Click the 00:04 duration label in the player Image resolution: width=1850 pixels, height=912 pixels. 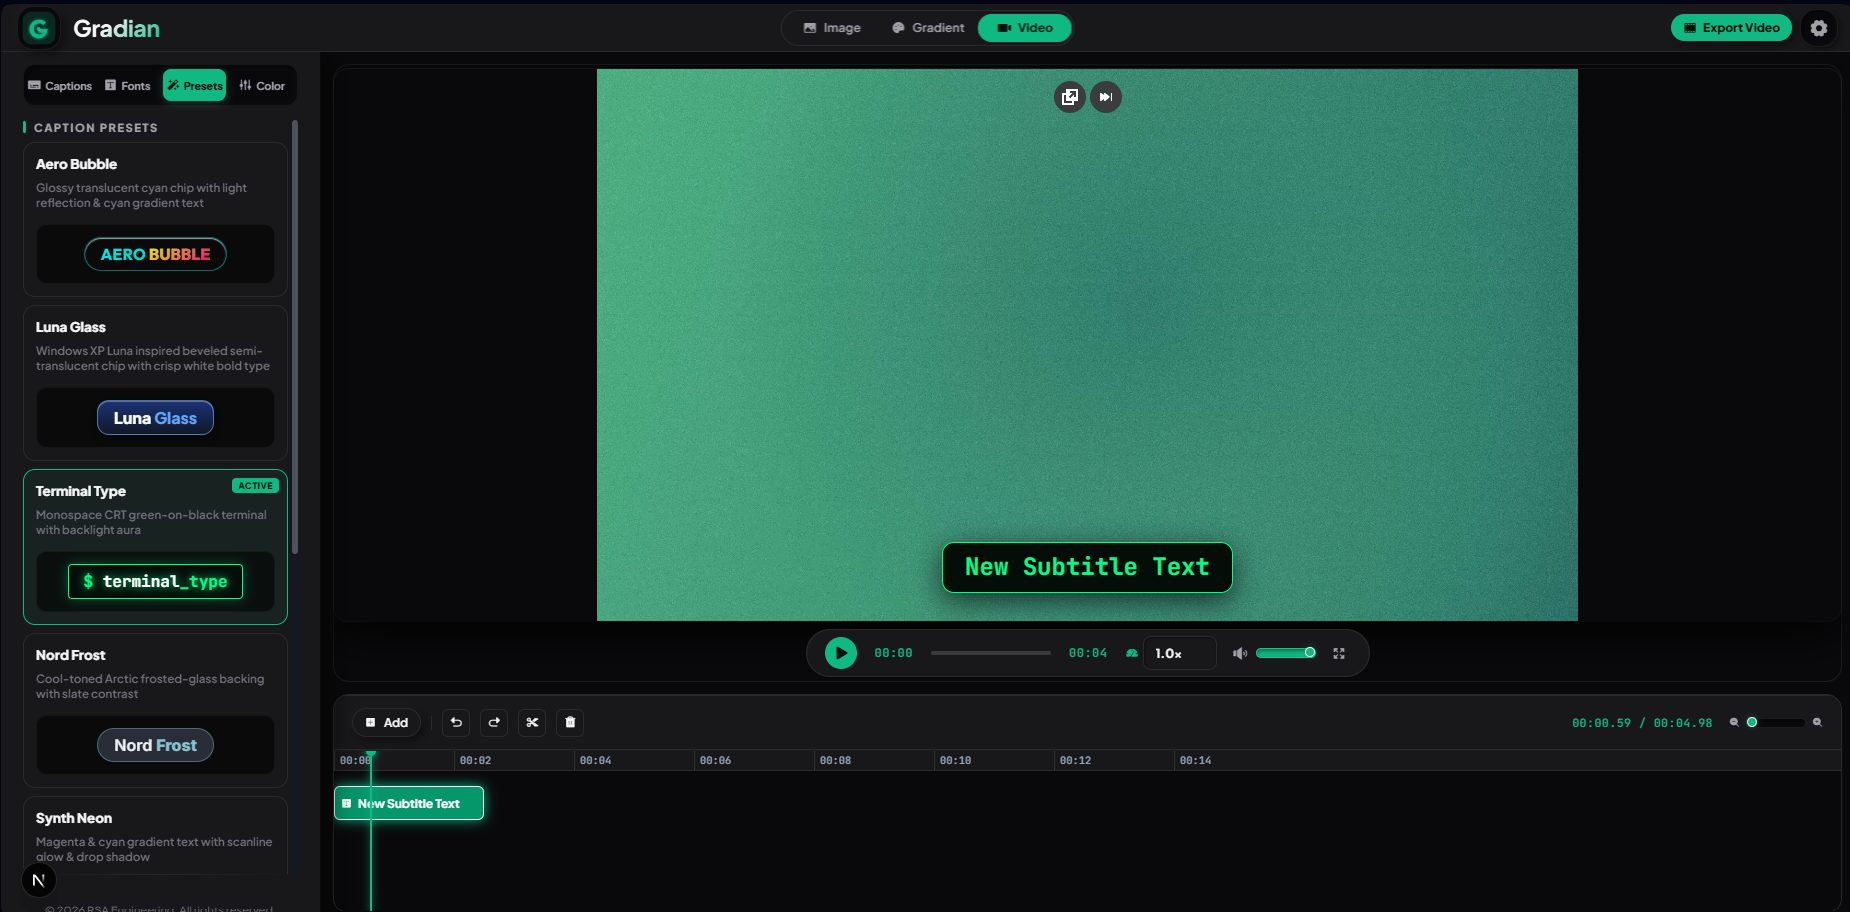click(1088, 653)
